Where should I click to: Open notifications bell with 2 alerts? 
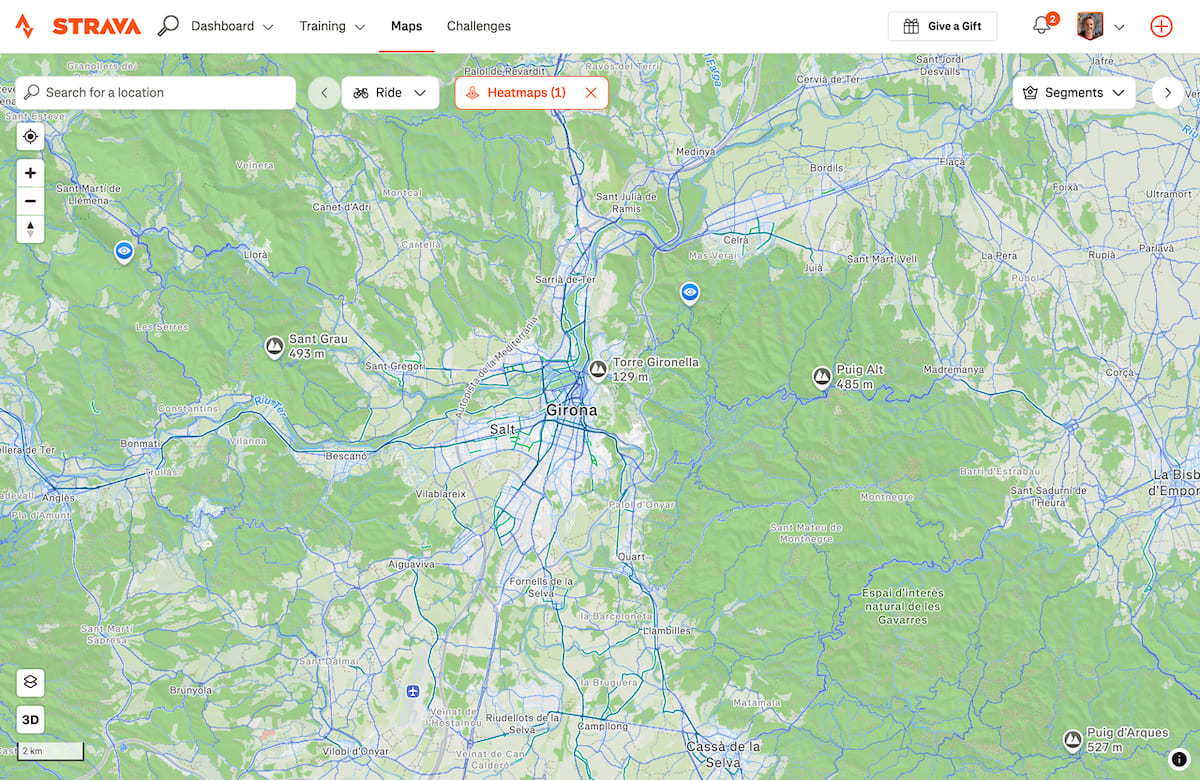pyautogui.click(x=1043, y=25)
